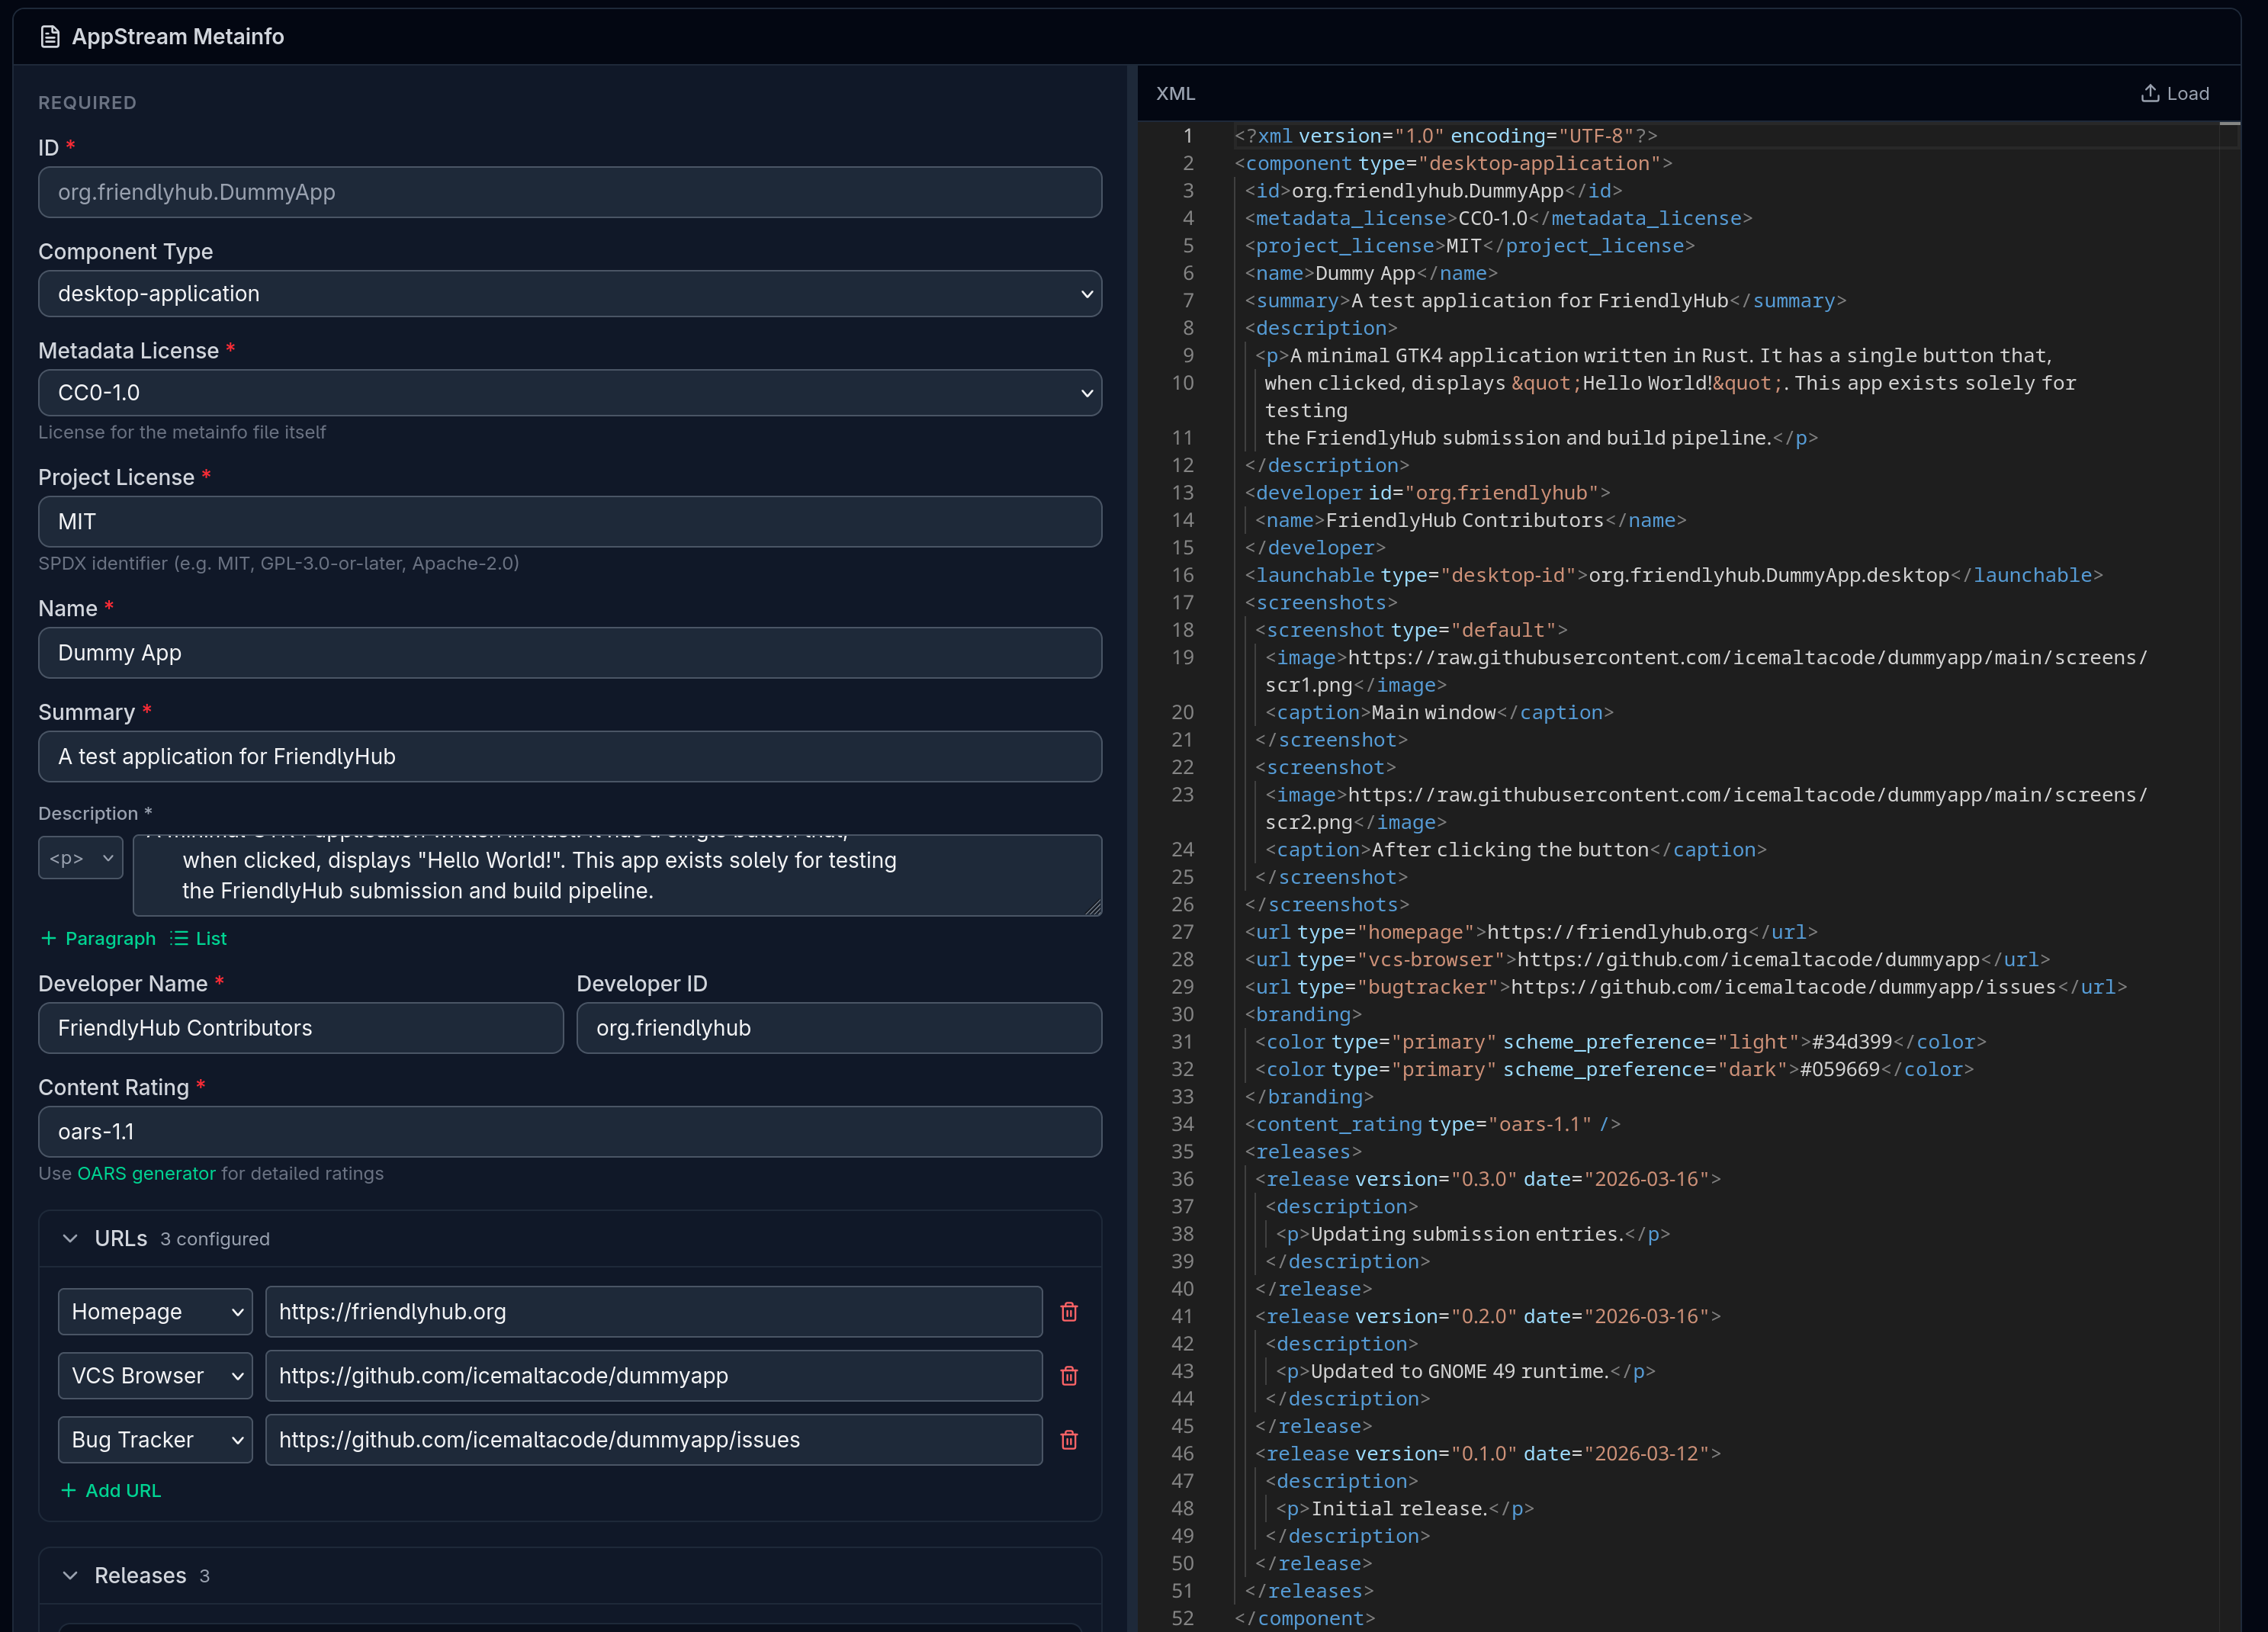Collapse the URLs section

pos(70,1238)
